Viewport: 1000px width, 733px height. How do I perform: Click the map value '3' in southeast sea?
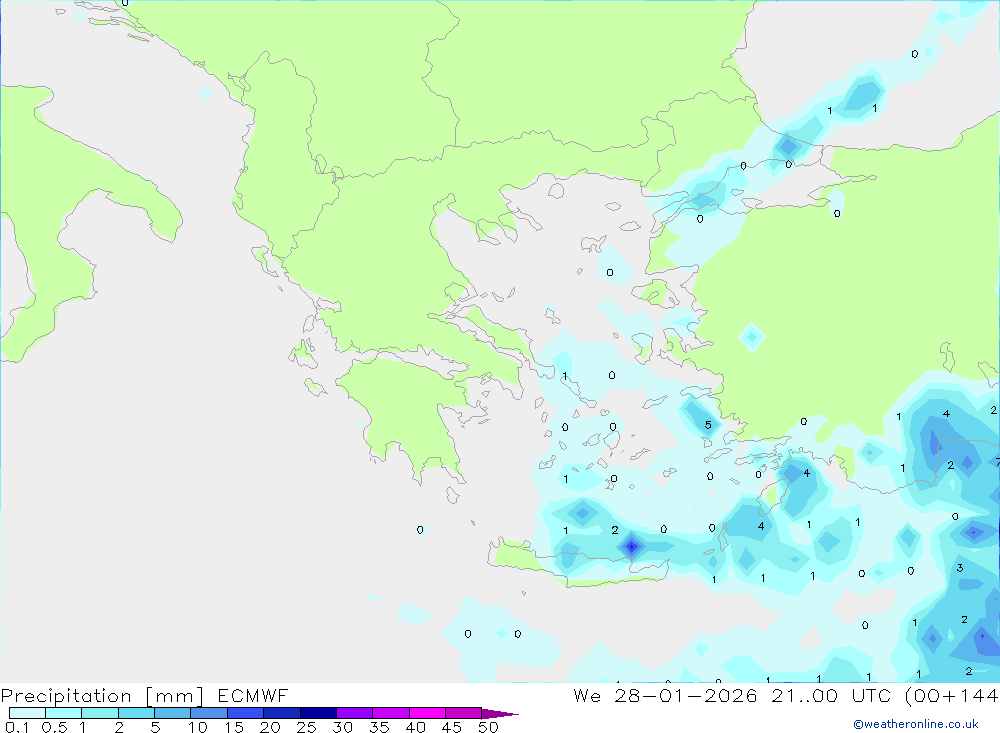click(960, 568)
